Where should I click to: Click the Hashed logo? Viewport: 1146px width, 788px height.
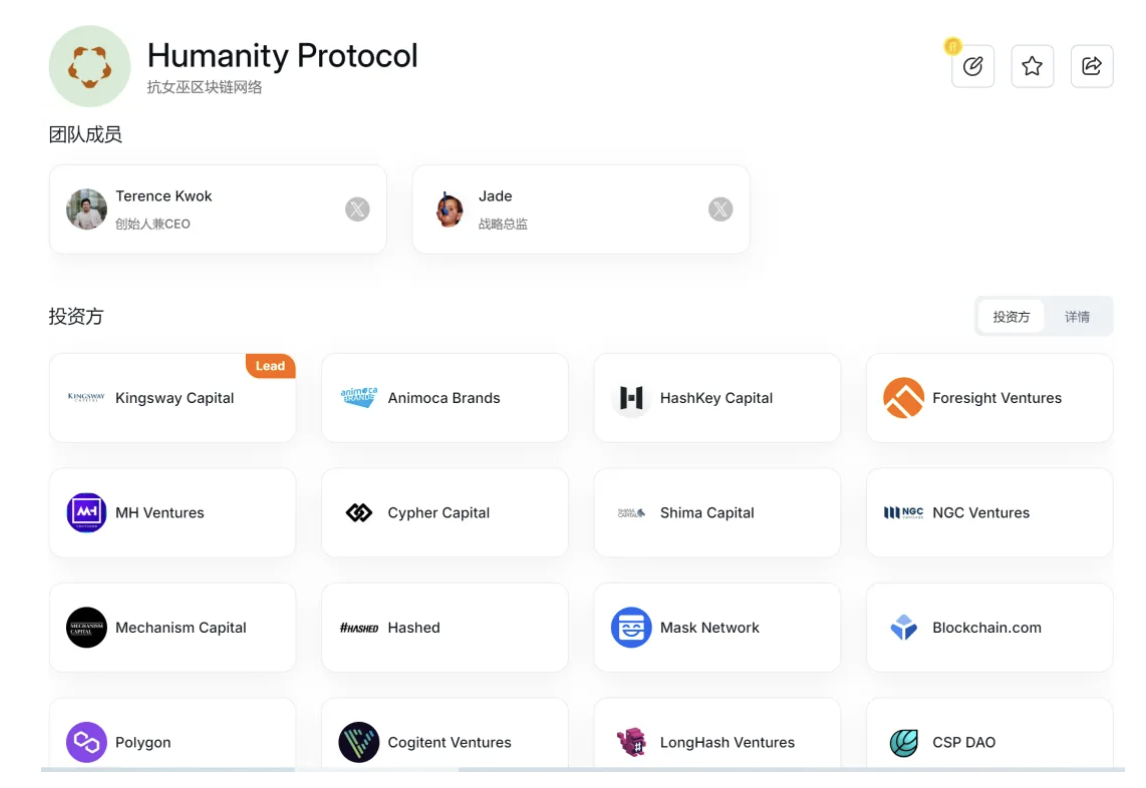(x=359, y=628)
